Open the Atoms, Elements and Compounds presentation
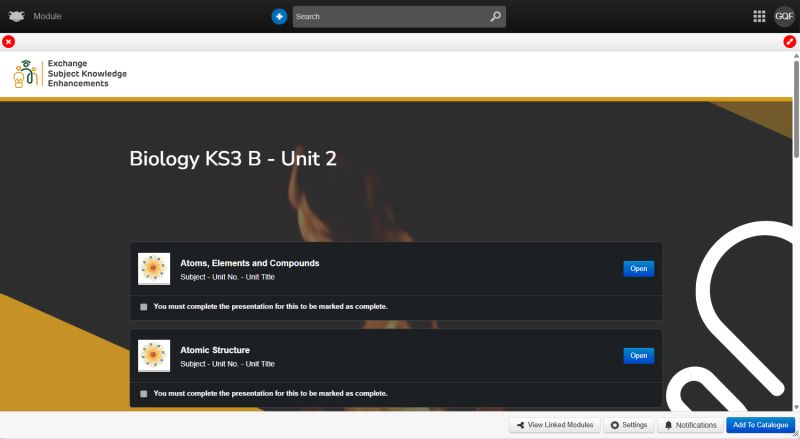Image resolution: width=800 pixels, height=439 pixels. (x=638, y=268)
